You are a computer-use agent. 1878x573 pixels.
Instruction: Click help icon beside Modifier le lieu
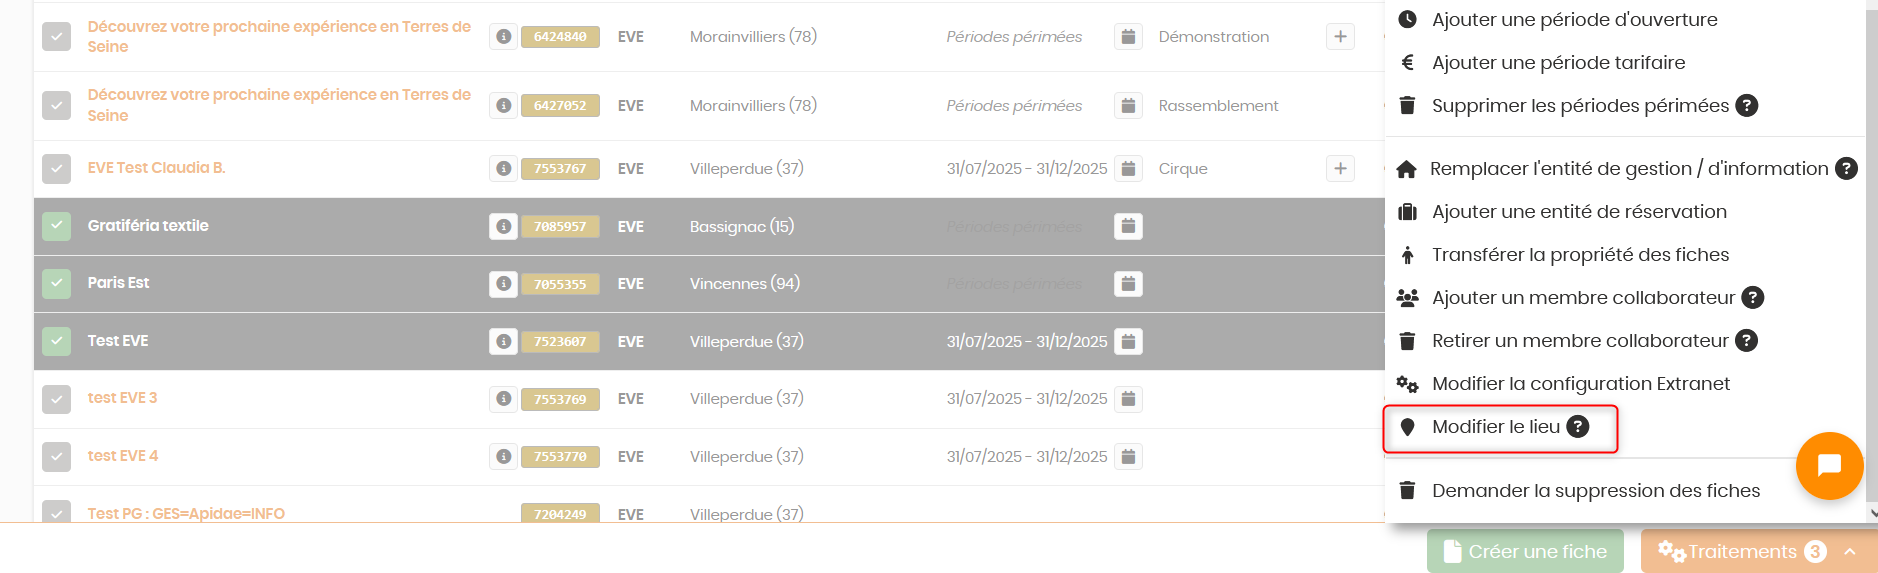point(1578,427)
